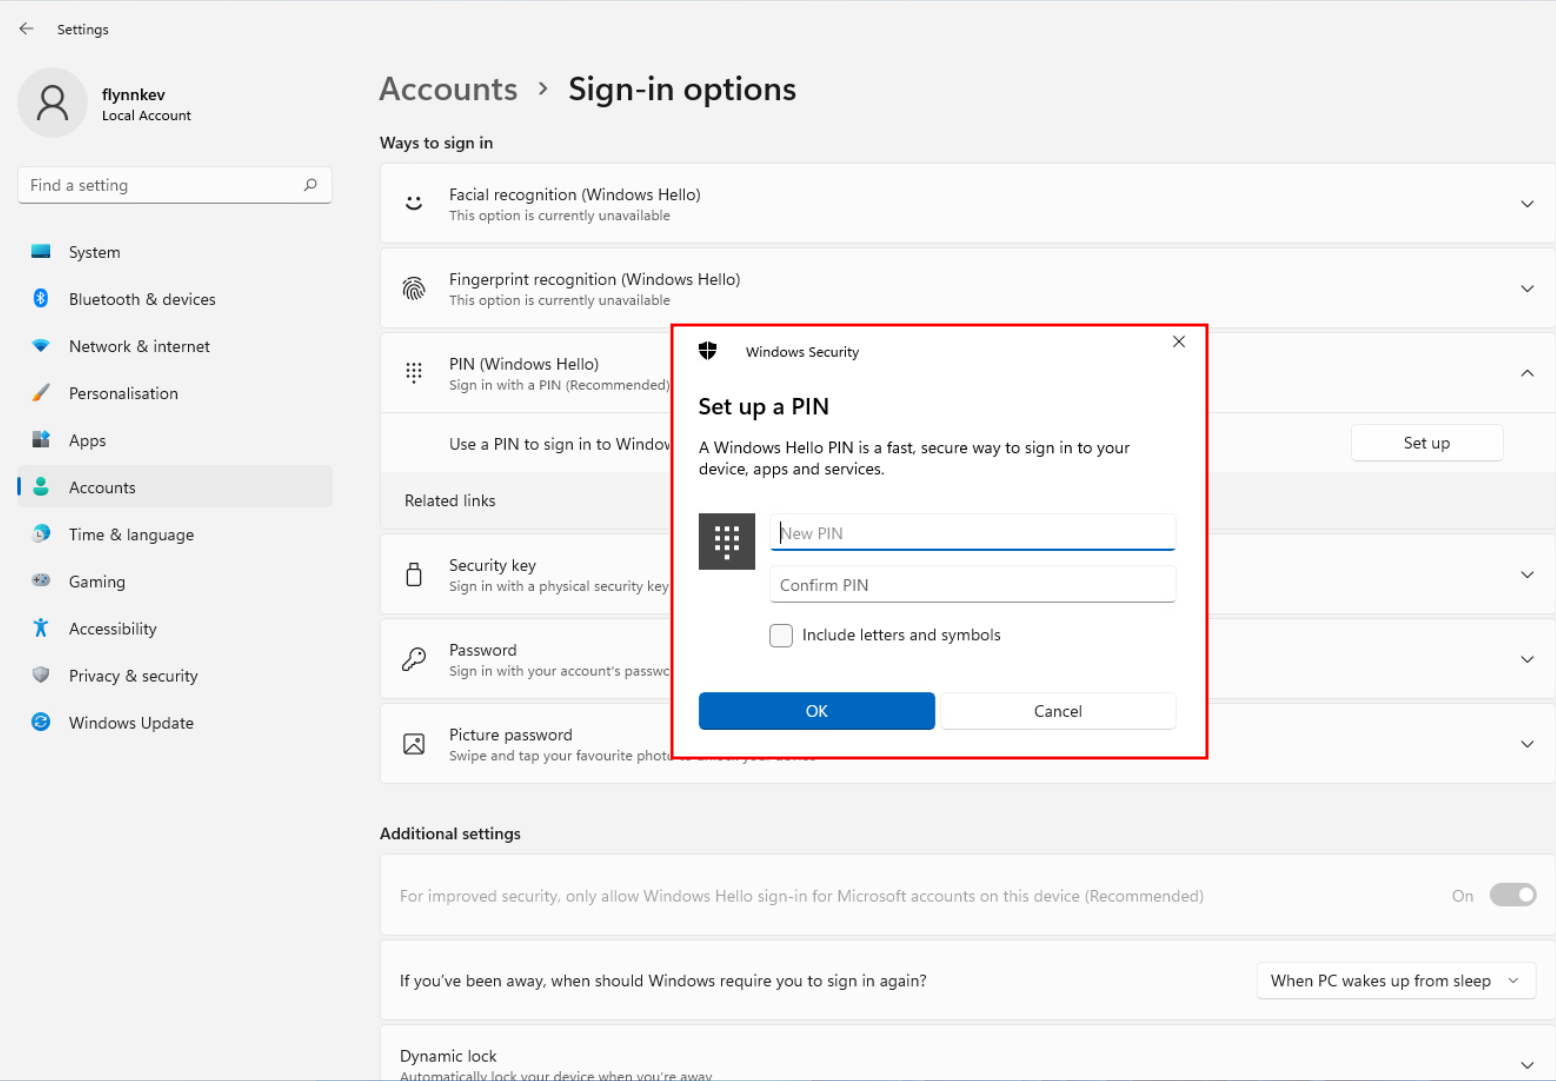1556x1081 pixels.
Task: Toggle the Windows Hello sign-in only switch
Action: 1512,895
